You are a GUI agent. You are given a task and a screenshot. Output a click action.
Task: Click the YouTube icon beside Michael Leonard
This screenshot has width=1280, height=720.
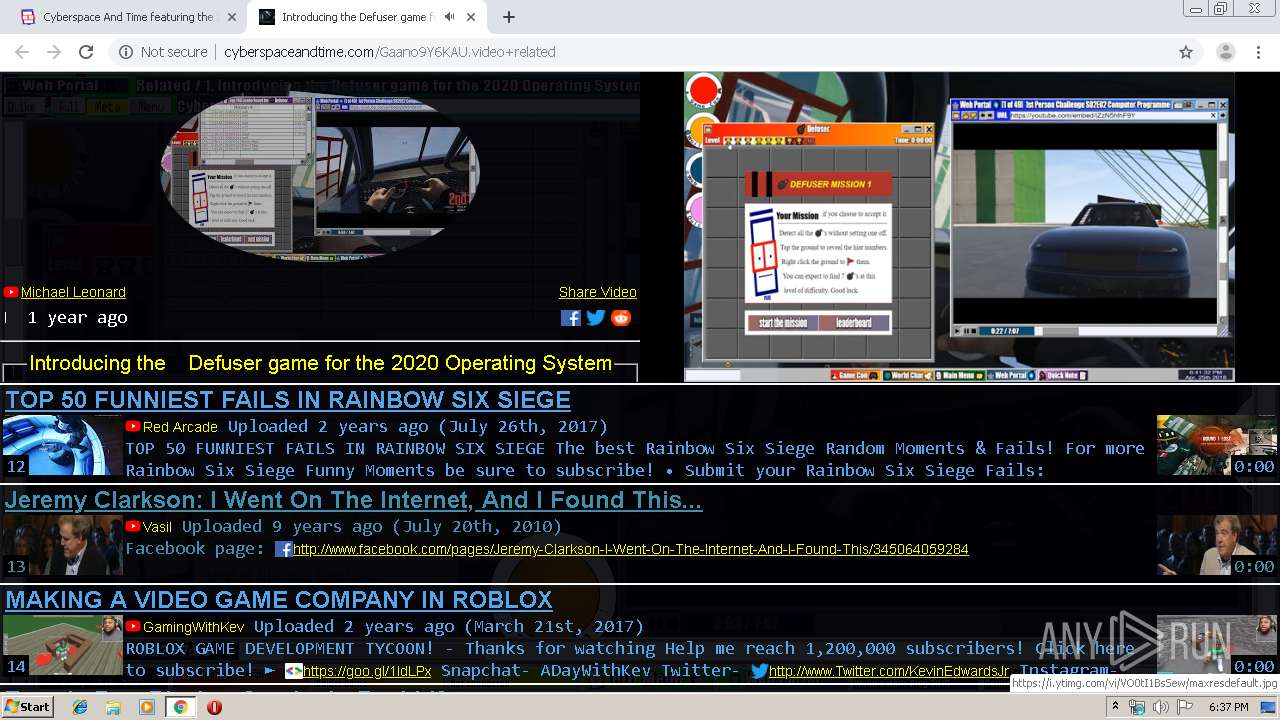pyautogui.click(x=11, y=292)
